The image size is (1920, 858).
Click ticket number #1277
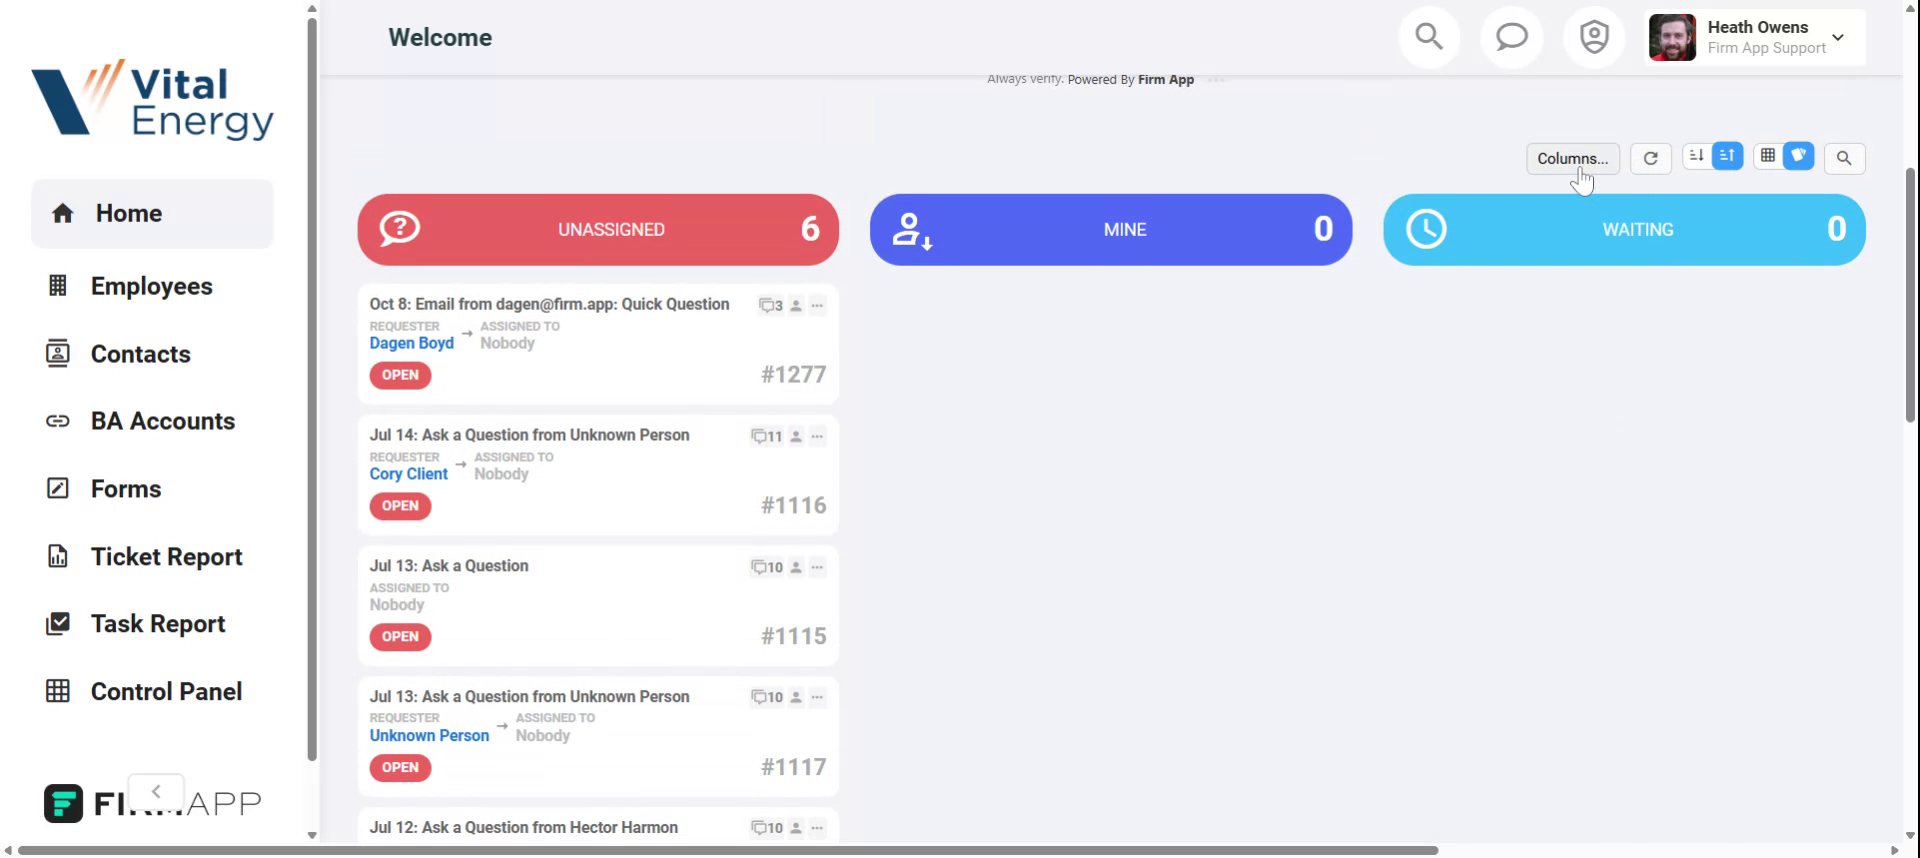pos(793,374)
